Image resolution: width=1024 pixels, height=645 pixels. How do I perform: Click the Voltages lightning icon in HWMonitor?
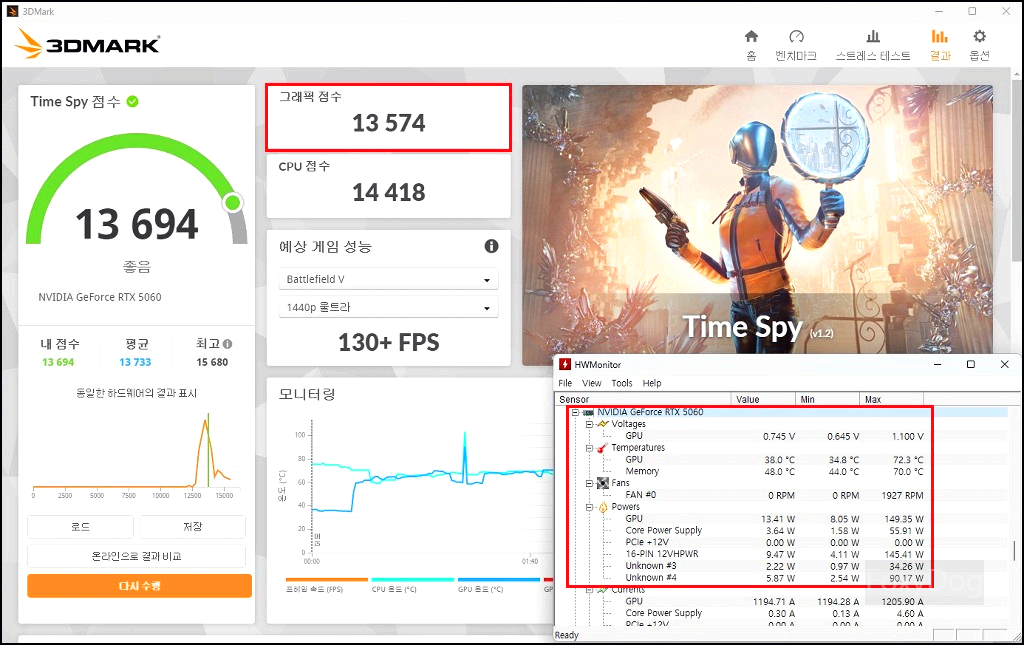click(603, 424)
